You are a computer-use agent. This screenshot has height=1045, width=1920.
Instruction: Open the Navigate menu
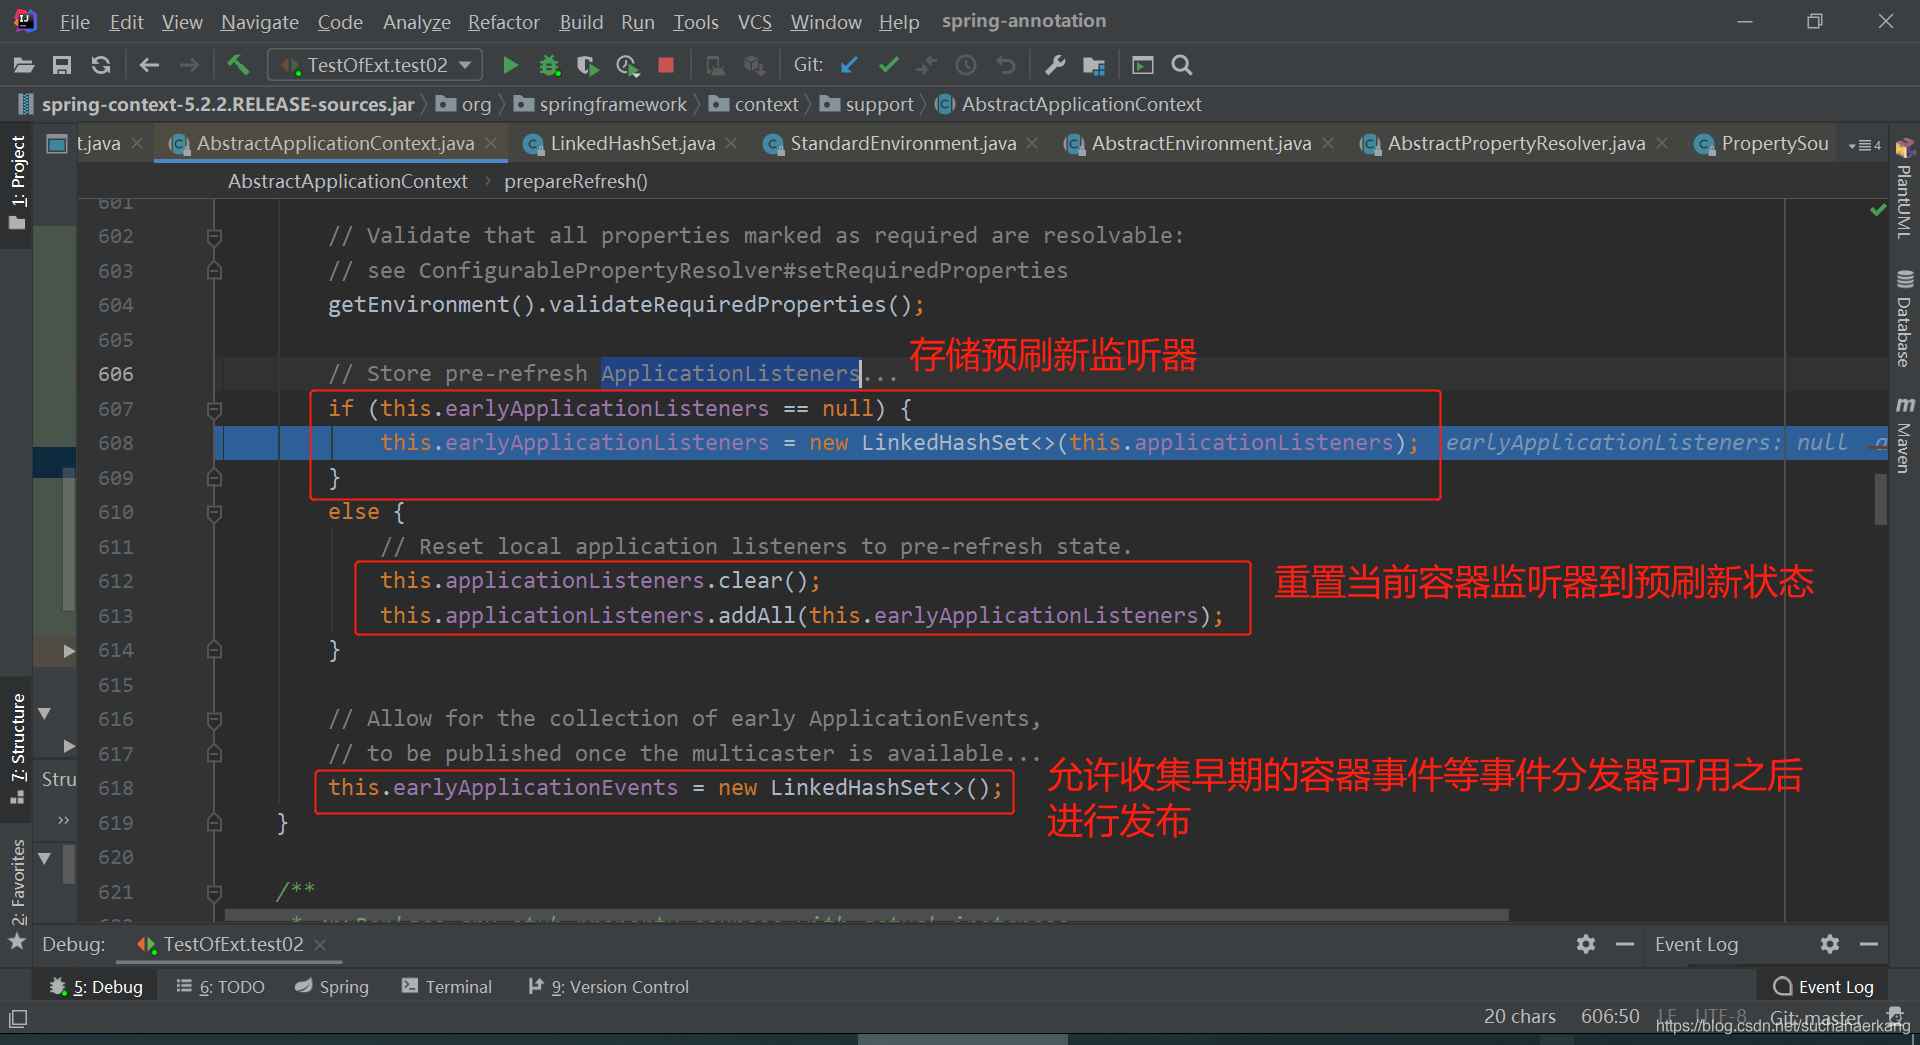(259, 22)
